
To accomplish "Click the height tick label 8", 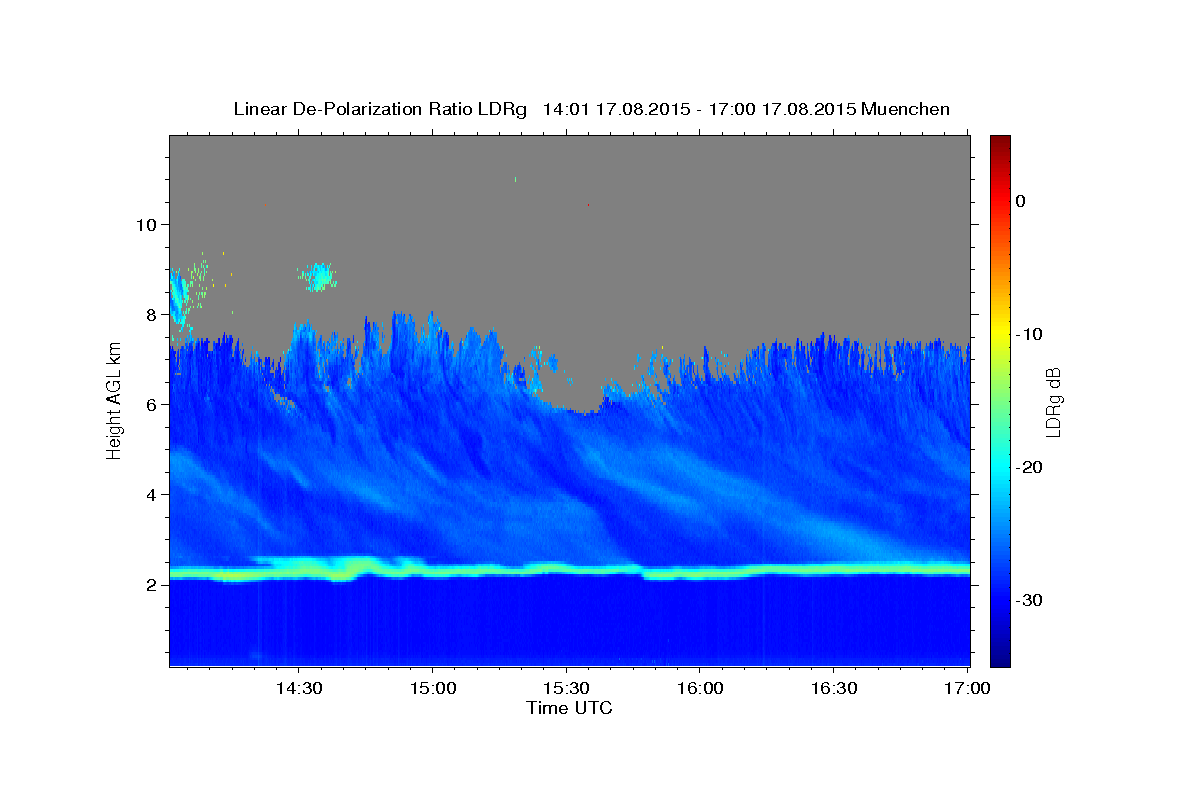I will [x=151, y=315].
